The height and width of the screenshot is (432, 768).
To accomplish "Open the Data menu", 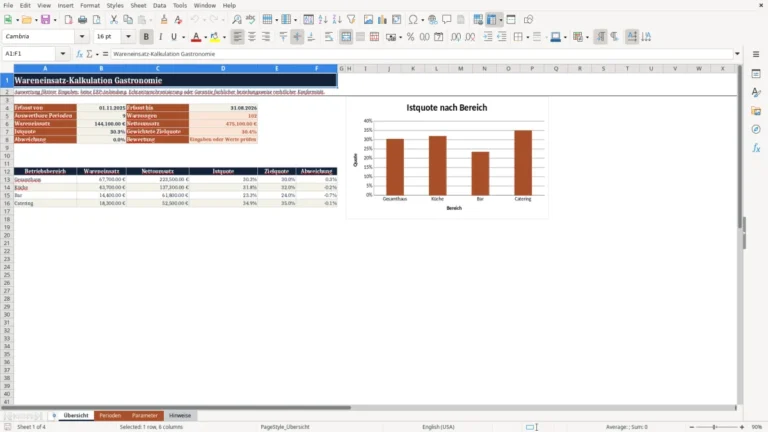I will pos(159,5).
